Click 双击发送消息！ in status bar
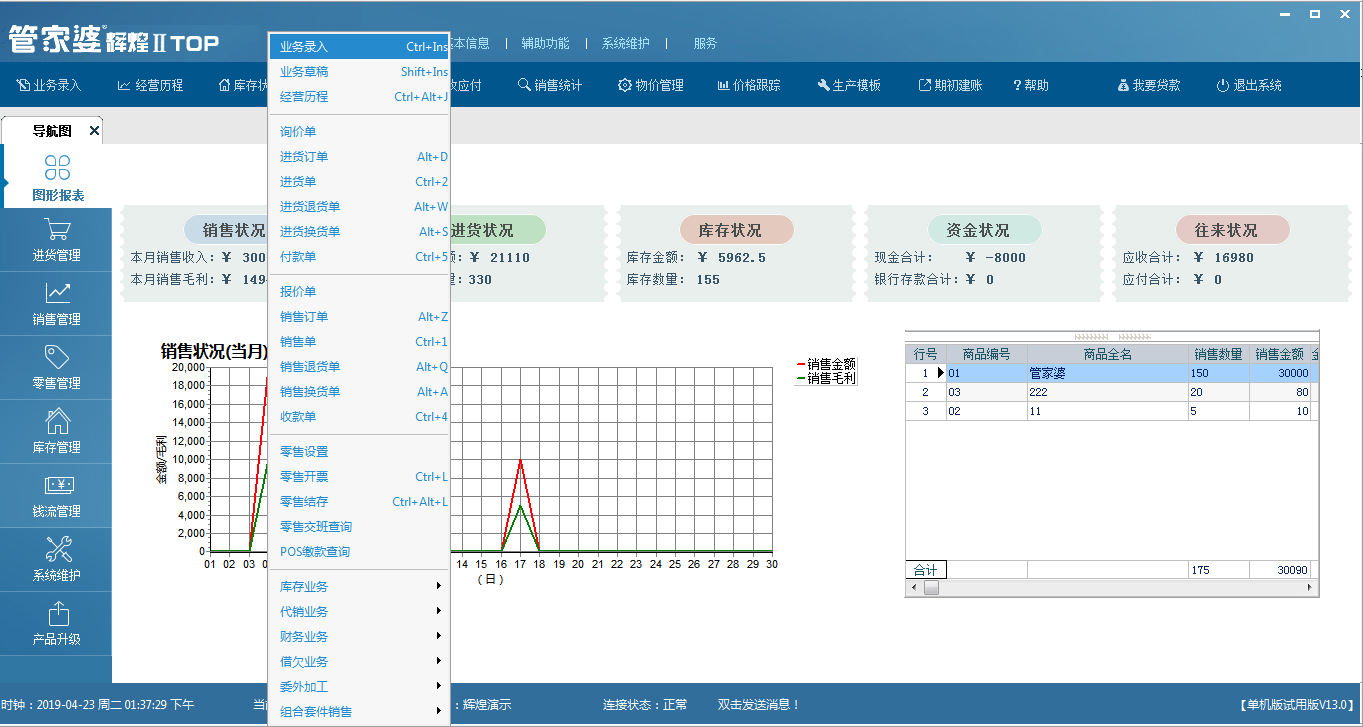Screen dimensions: 1363x727 [759, 705]
